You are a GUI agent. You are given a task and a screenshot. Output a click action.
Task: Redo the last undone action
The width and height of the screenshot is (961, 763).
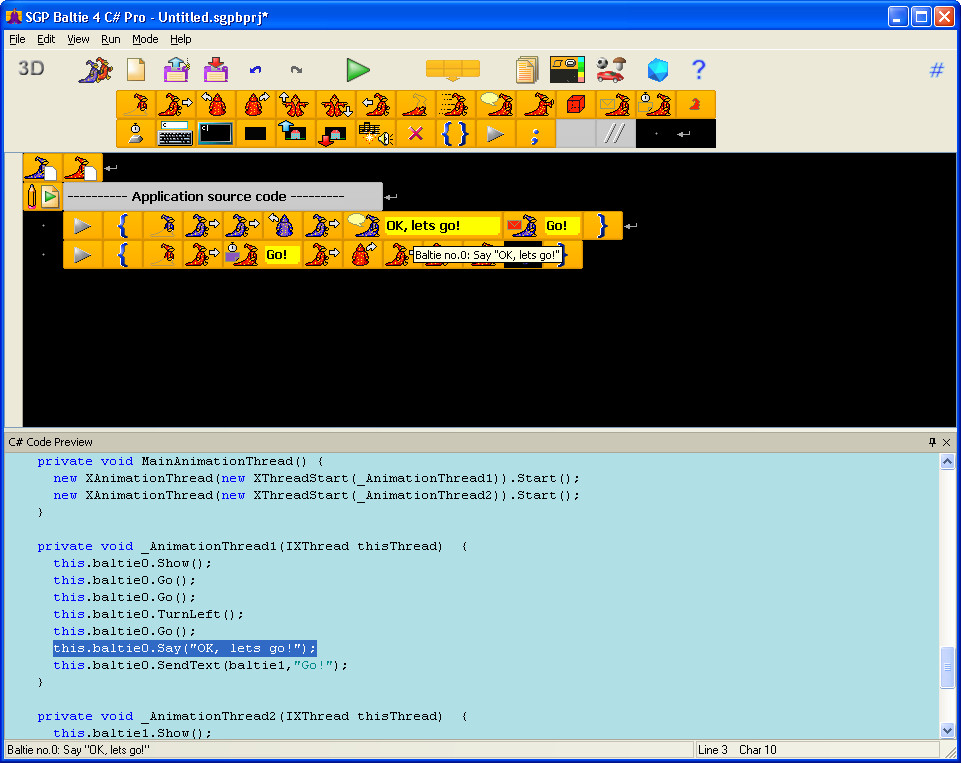(297, 70)
